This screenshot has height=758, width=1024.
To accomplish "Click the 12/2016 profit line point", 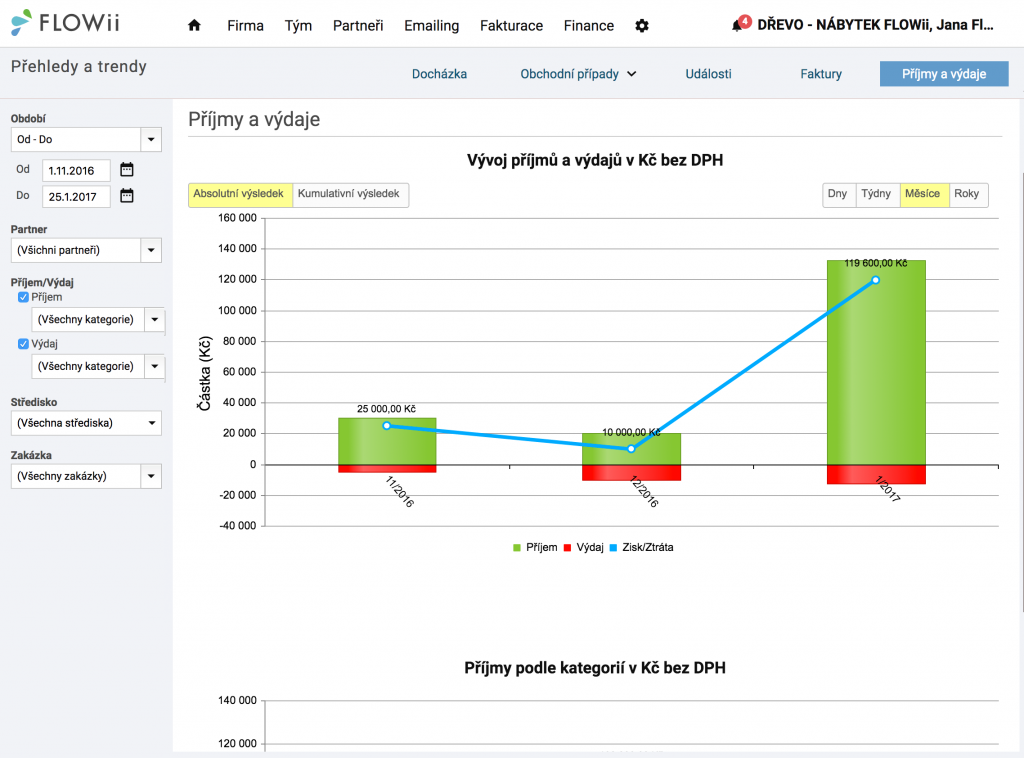I will tap(631, 449).
